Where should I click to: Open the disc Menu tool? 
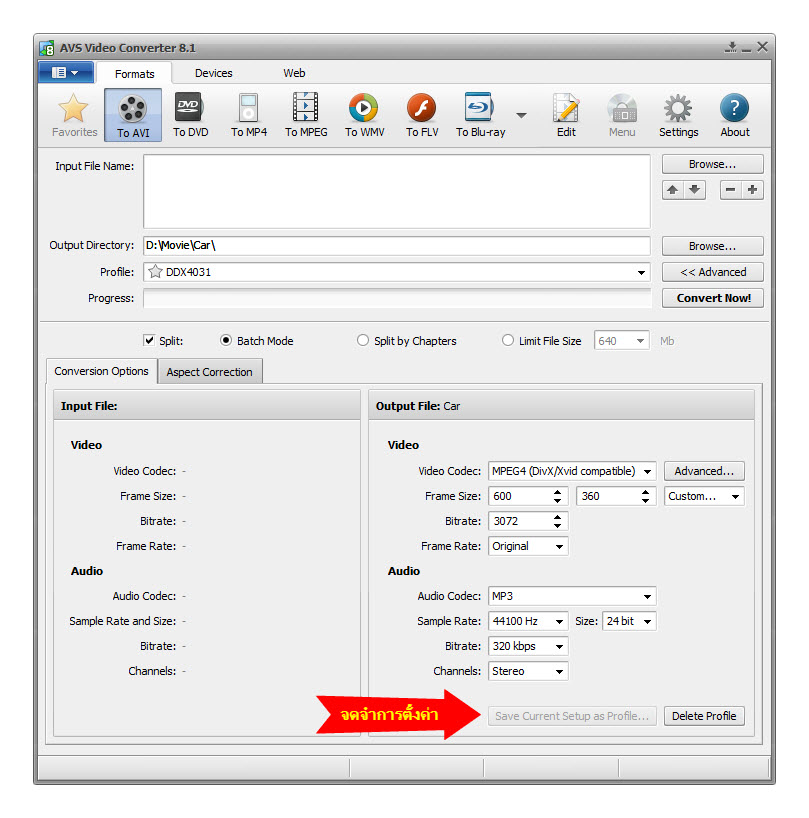coord(622,114)
